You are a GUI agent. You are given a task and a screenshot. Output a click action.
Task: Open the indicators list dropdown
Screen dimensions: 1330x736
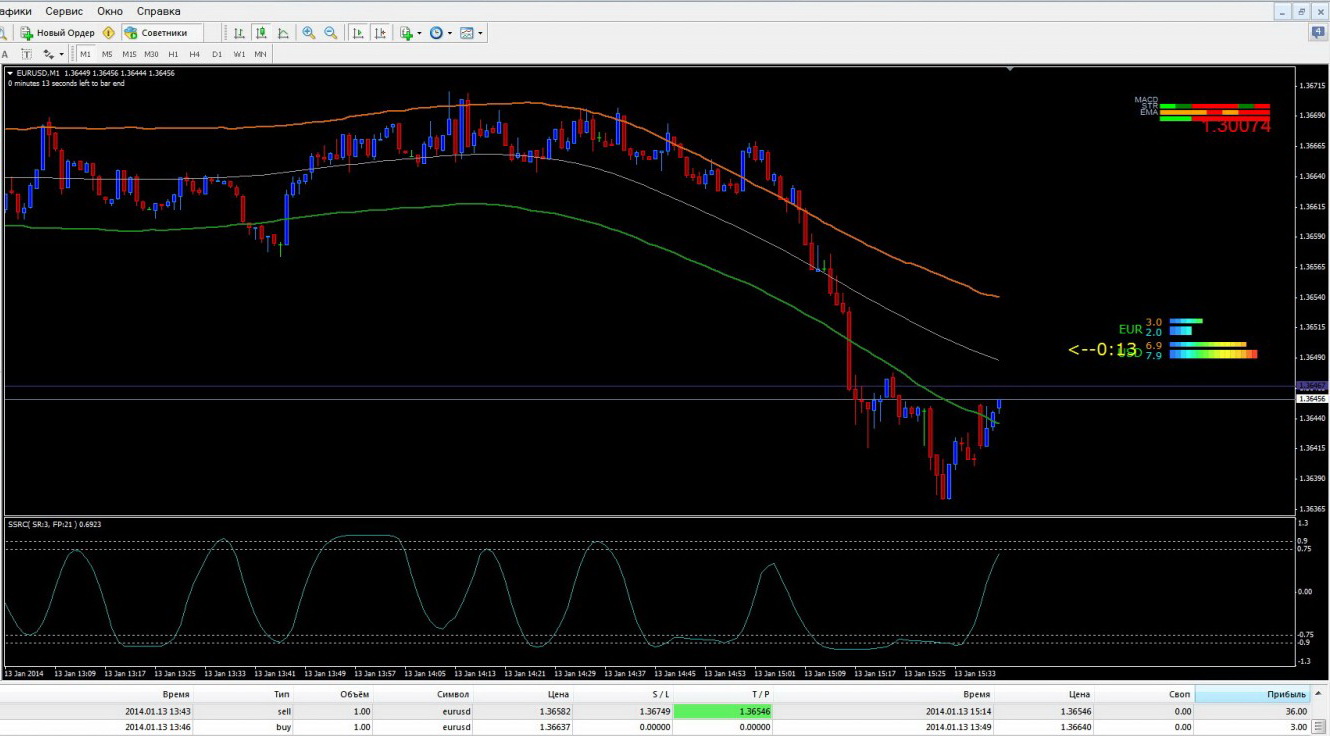click(410, 33)
